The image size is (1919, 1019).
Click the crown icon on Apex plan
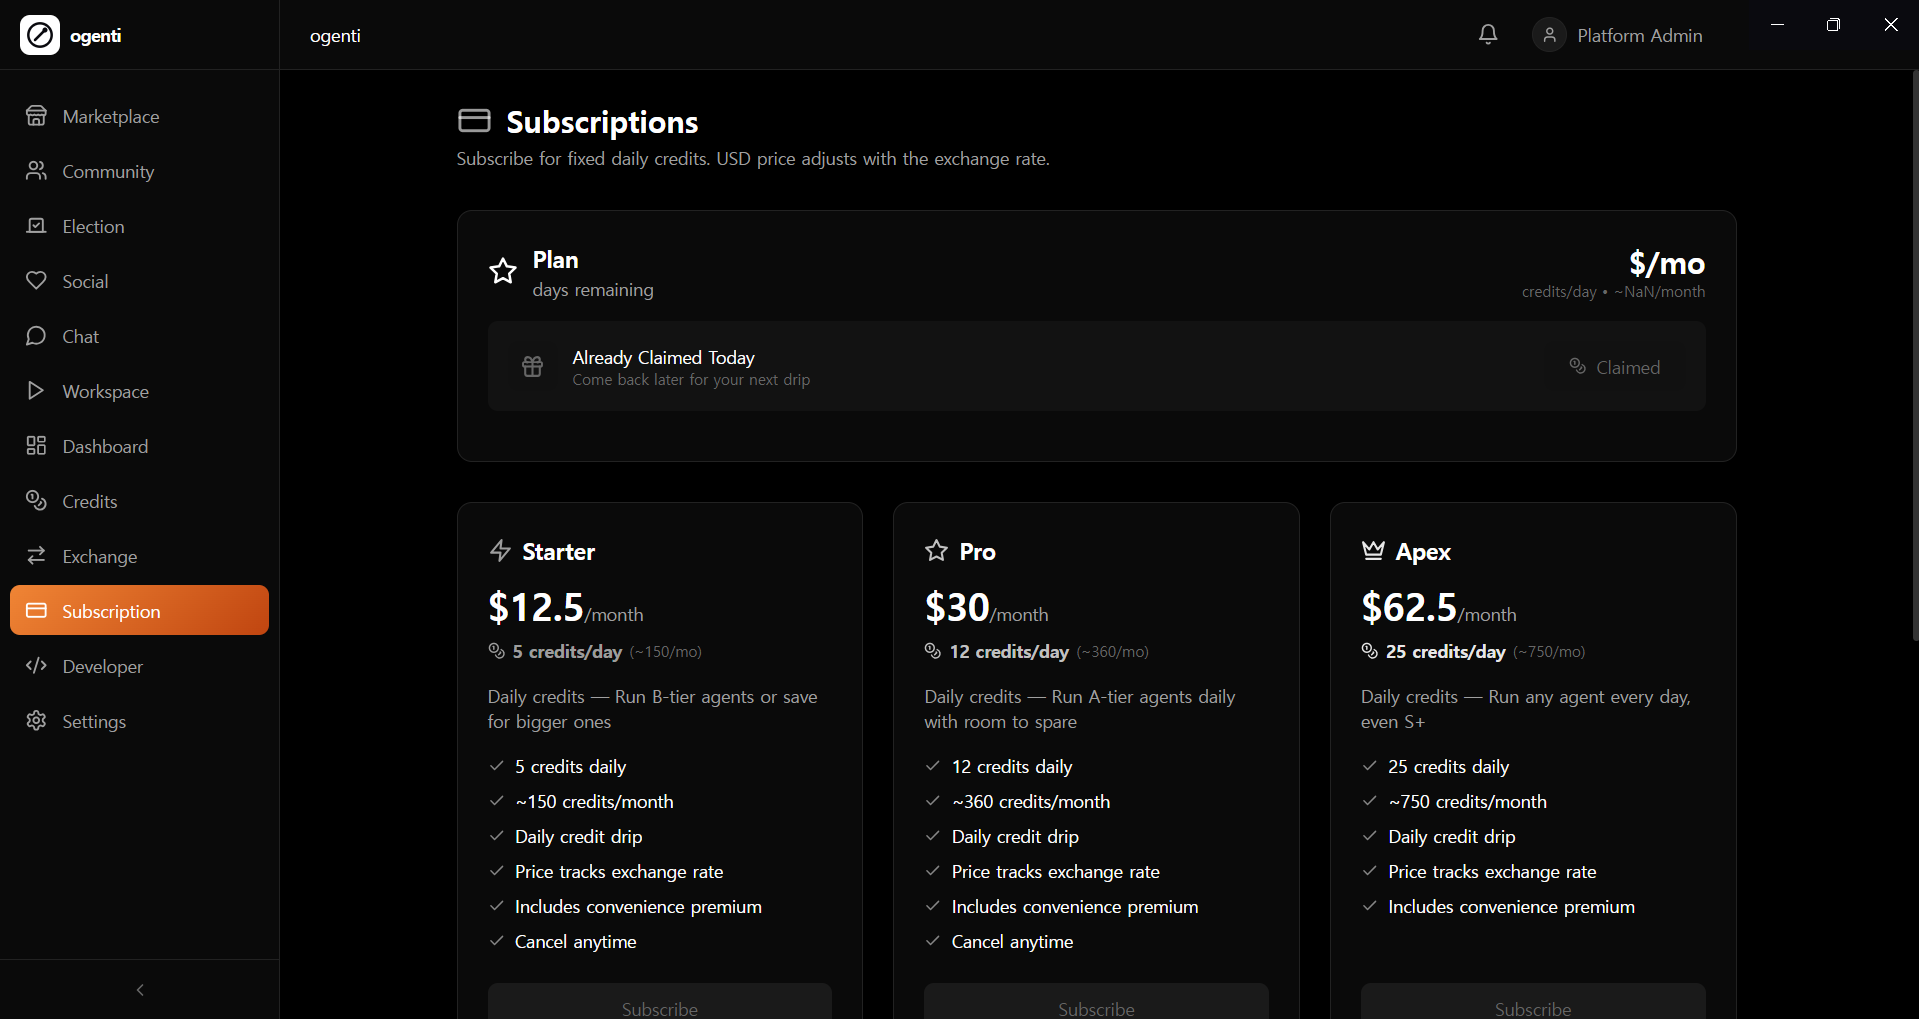(x=1372, y=549)
